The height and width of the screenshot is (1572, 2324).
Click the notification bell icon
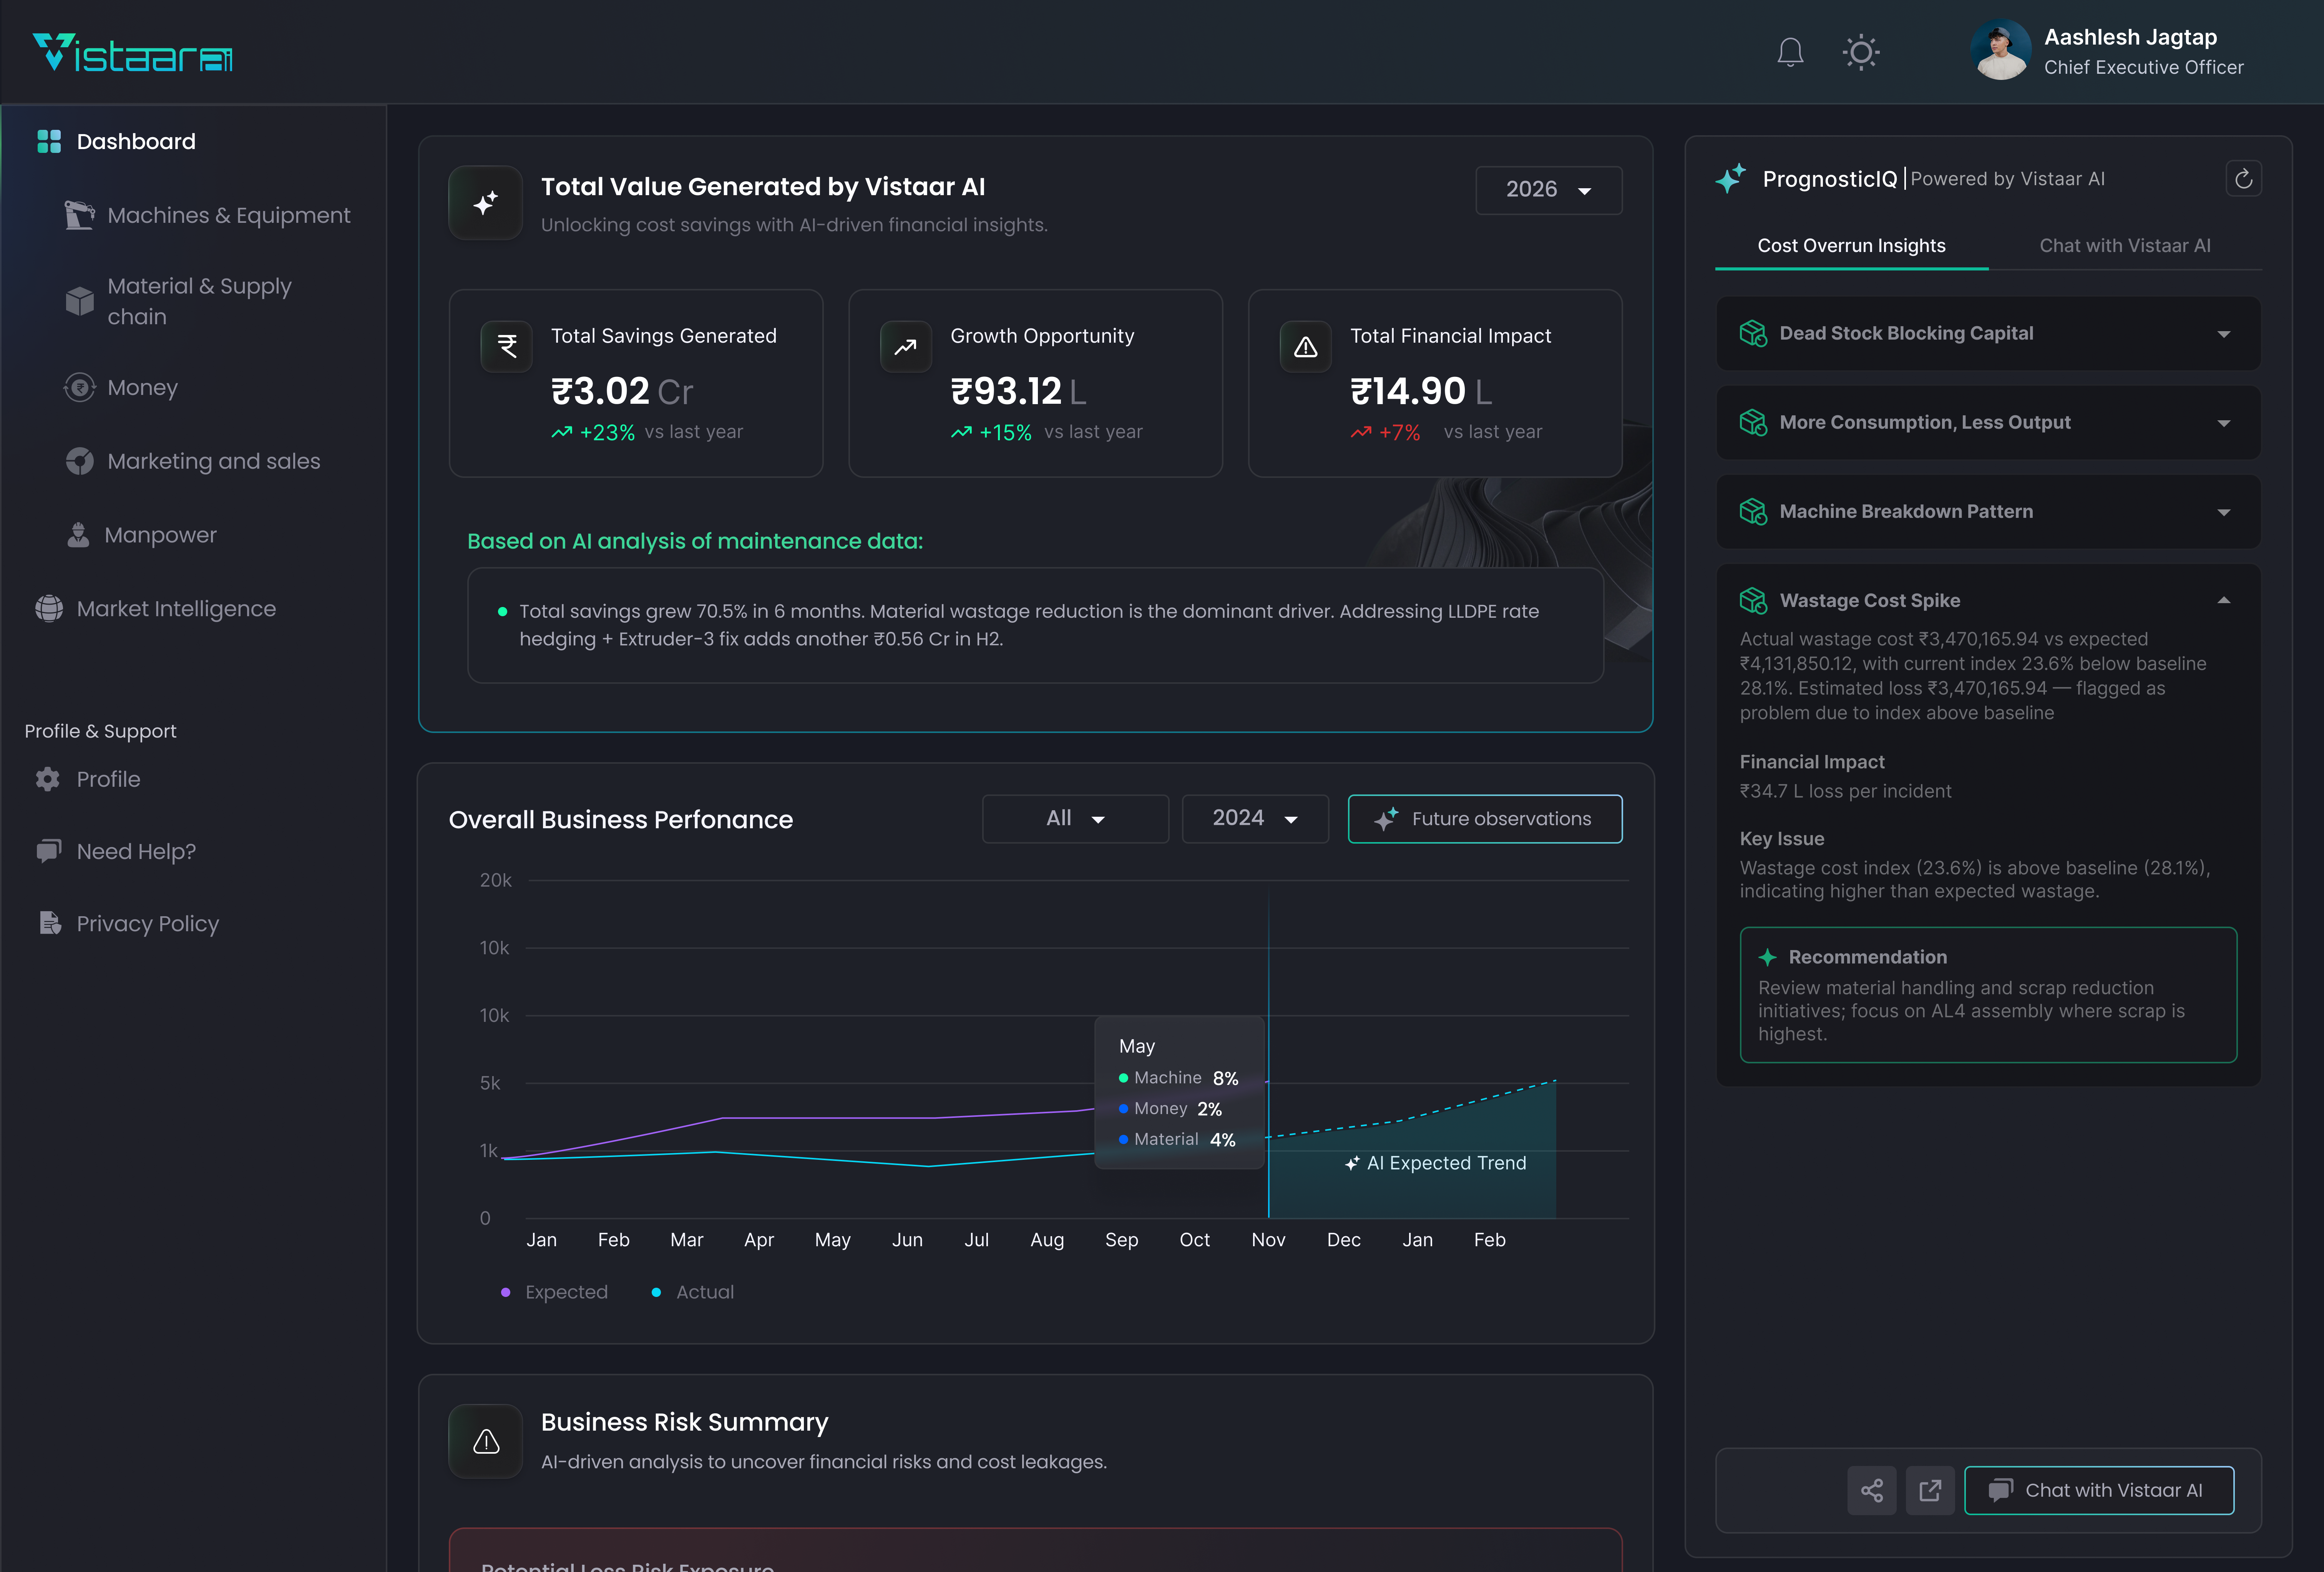1790,52
